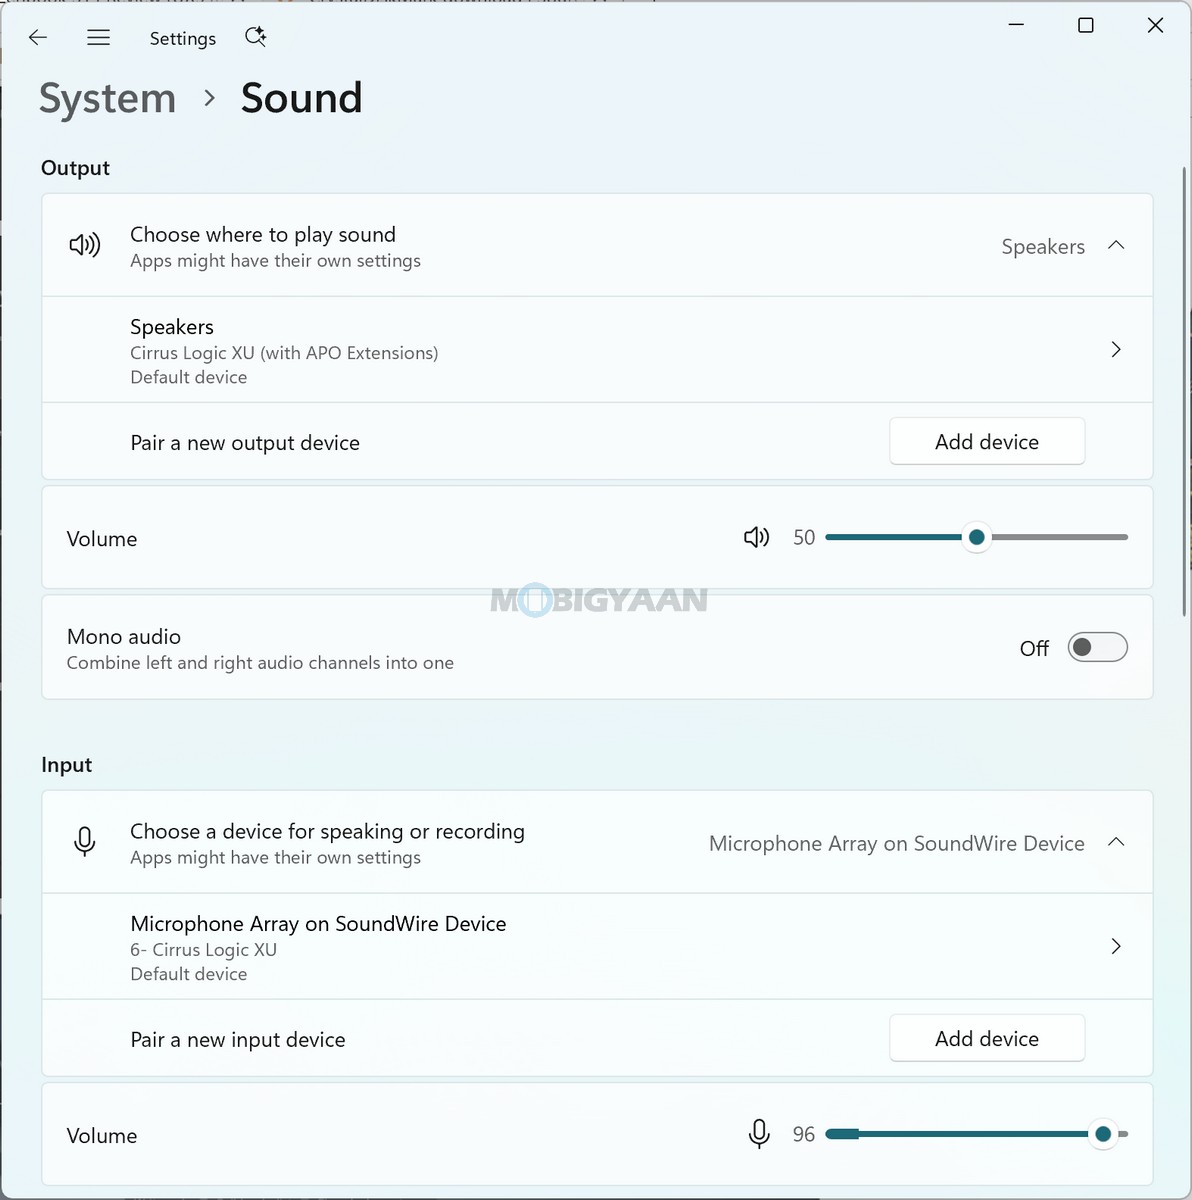The image size is (1192, 1200).
Task: Open Speakers properties with its right chevron
Action: click(x=1116, y=350)
